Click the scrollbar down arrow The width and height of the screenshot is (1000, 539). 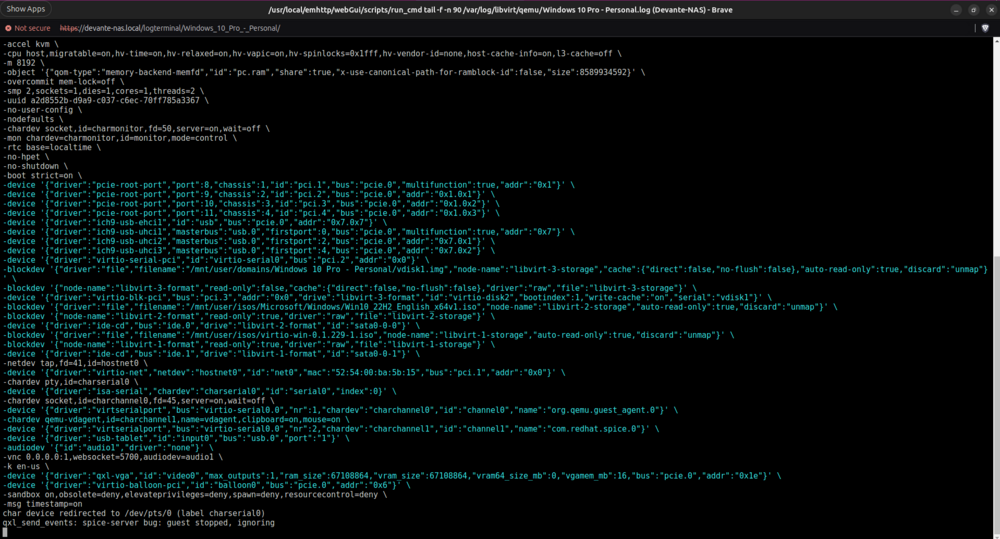(996, 535)
